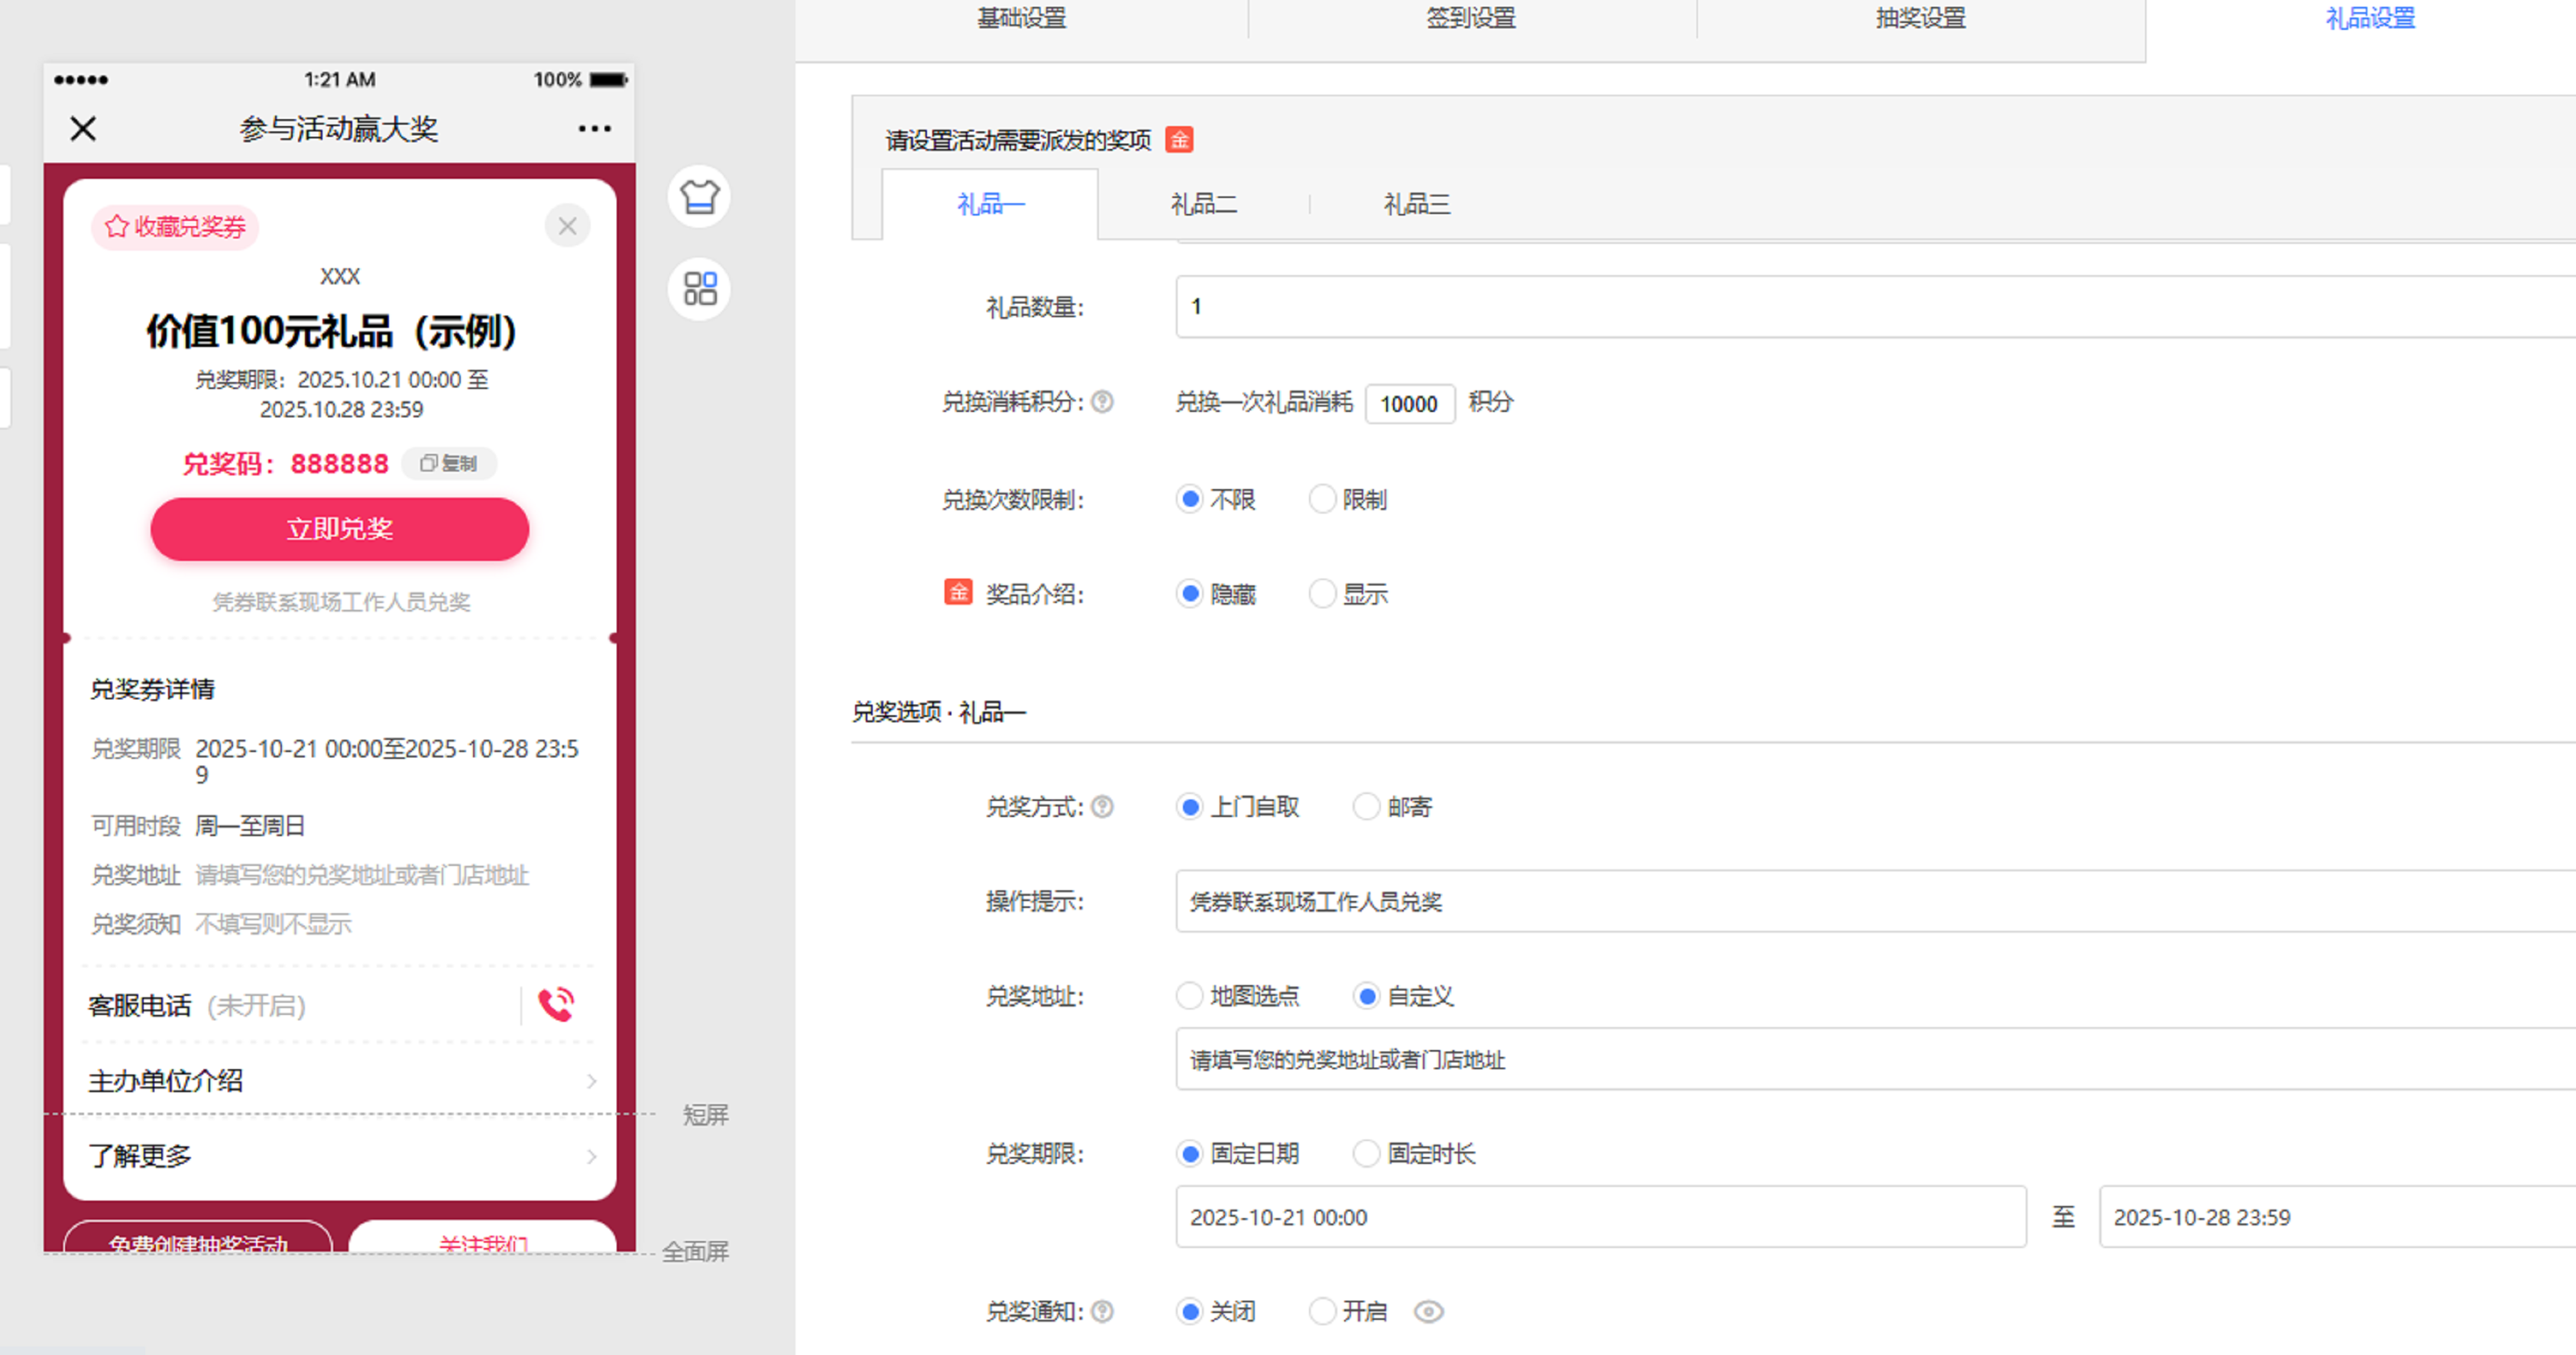
Task: Click the grid modules icon beside preview
Action: 699,289
